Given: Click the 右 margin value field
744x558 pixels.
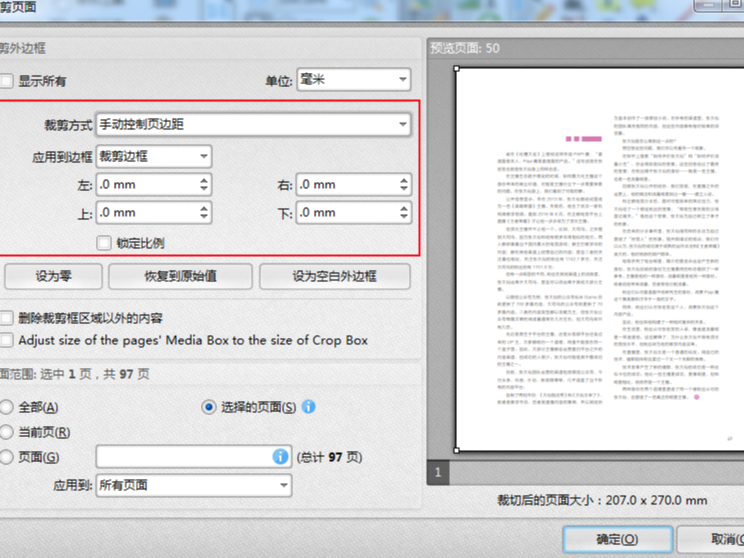Looking at the screenshot, I should click(x=347, y=185).
